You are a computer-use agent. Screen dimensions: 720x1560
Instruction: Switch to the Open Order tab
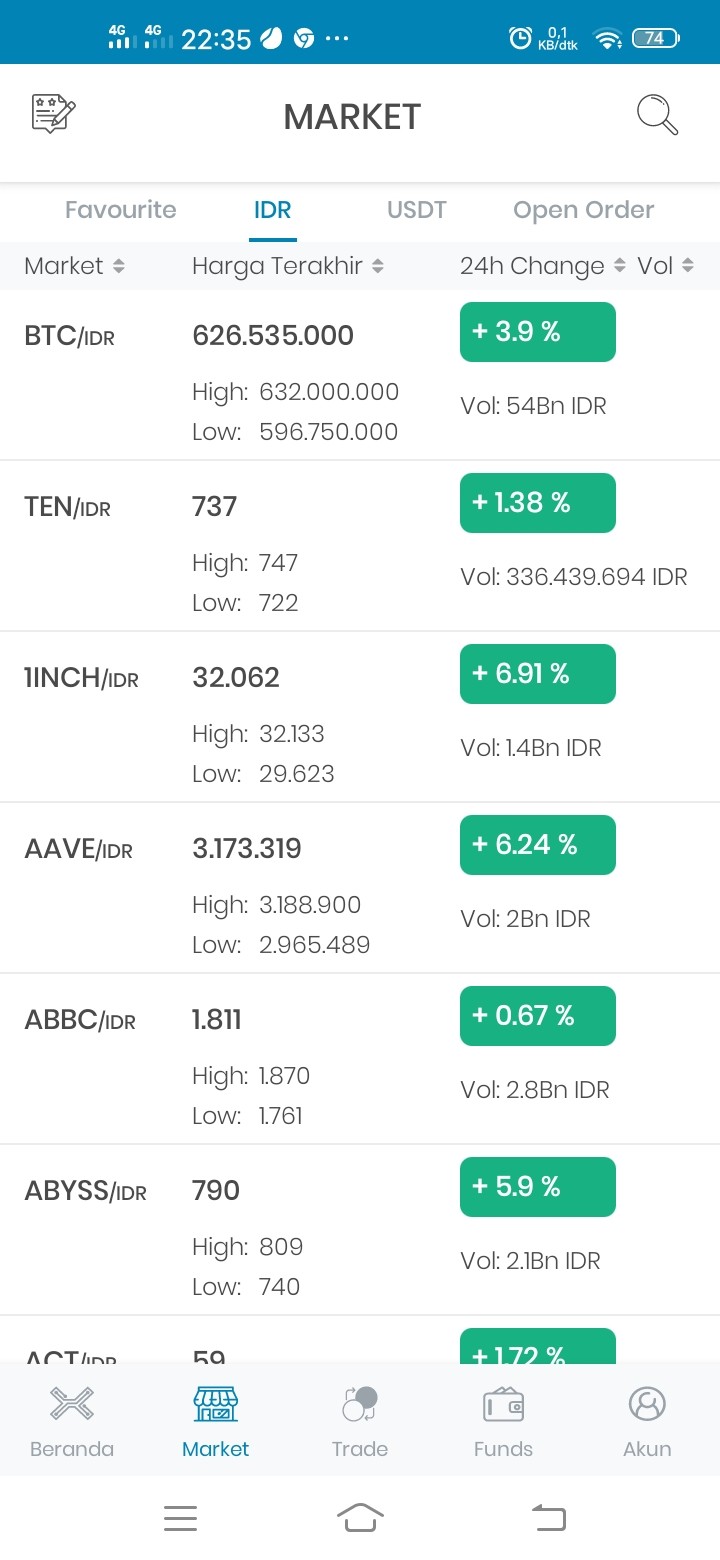(584, 210)
